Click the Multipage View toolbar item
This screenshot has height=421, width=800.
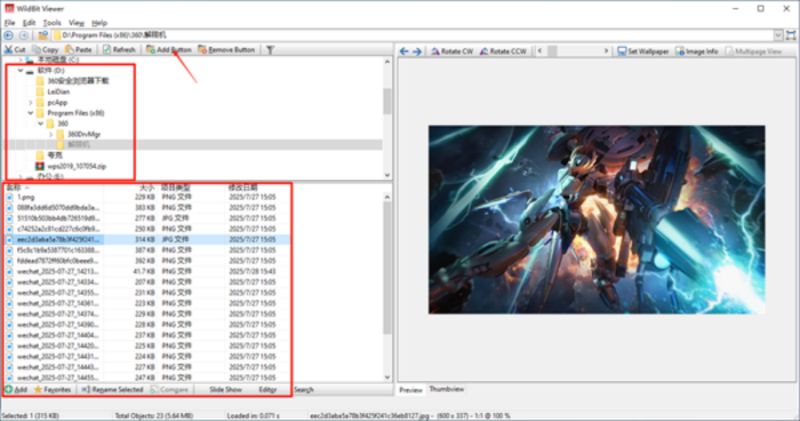pos(753,51)
